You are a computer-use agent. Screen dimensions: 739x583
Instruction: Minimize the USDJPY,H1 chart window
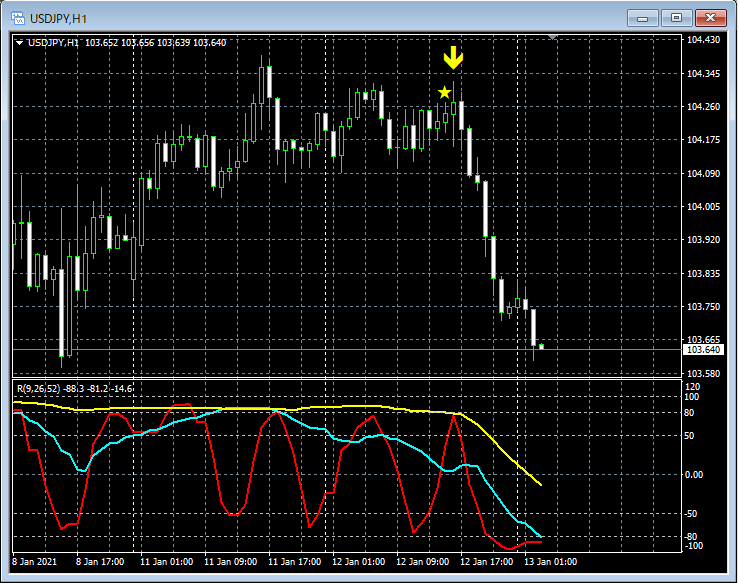(x=642, y=17)
